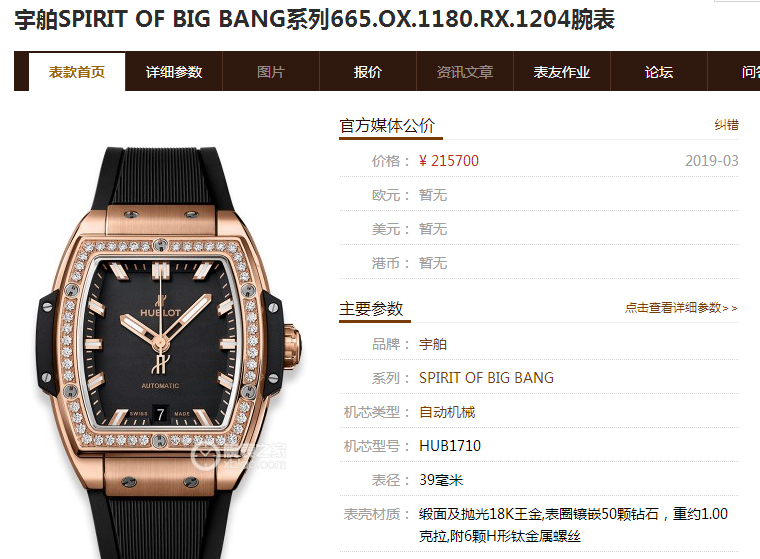Click the price ¥ 215700
This screenshot has width=760, height=559.
coord(449,160)
